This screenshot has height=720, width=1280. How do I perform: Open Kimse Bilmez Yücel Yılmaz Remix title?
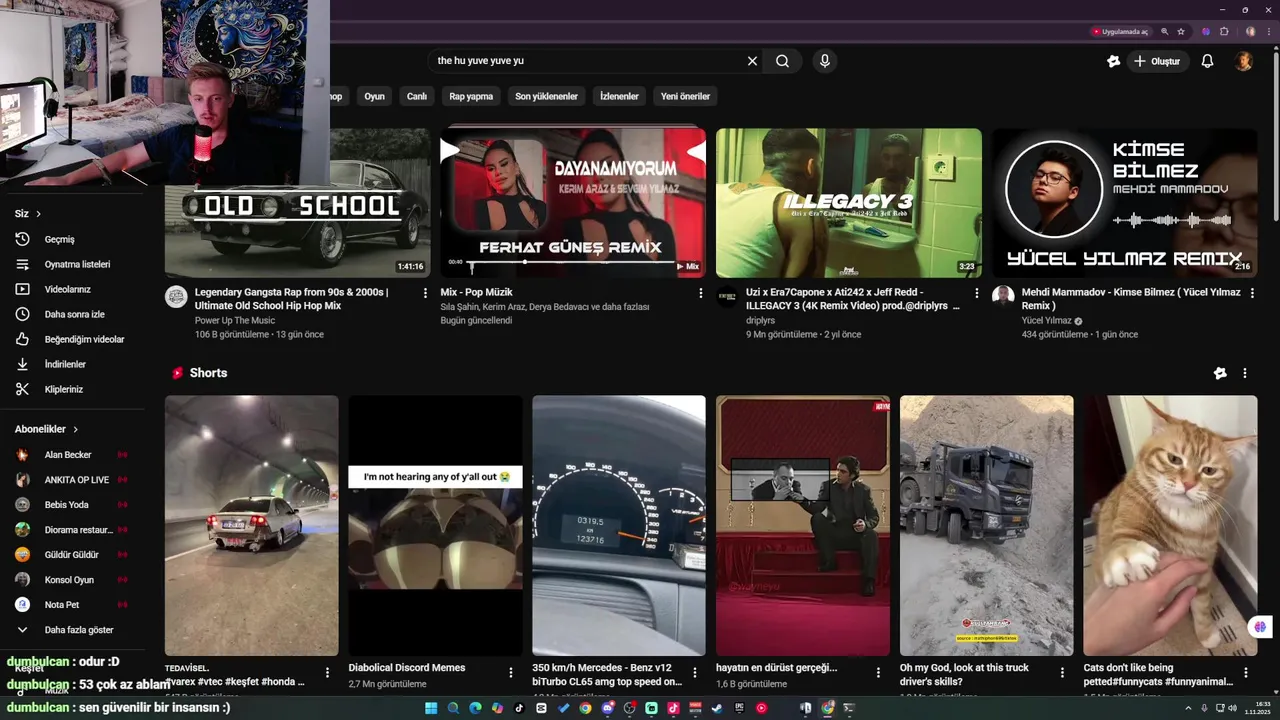click(1131, 299)
